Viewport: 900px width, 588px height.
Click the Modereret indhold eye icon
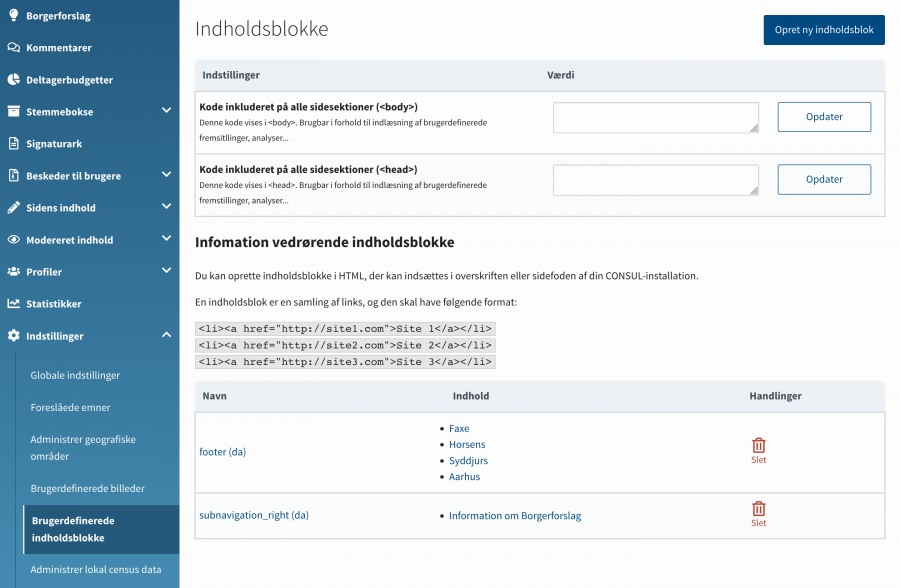tap(13, 239)
